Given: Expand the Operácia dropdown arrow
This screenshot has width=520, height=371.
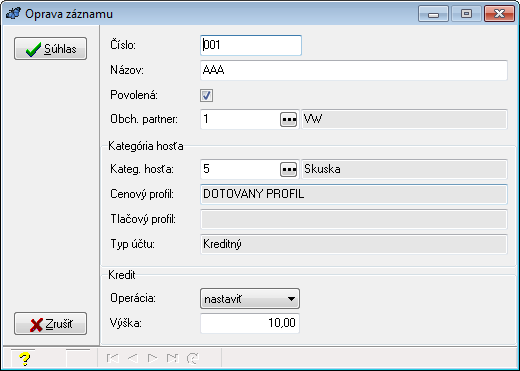Looking at the screenshot, I should 291,299.
